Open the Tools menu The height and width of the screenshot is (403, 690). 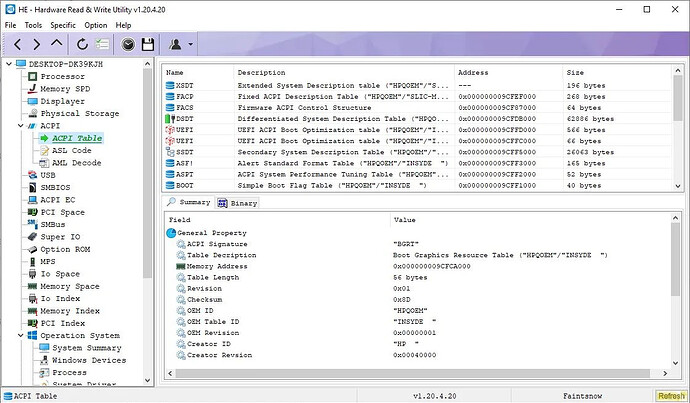click(33, 25)
